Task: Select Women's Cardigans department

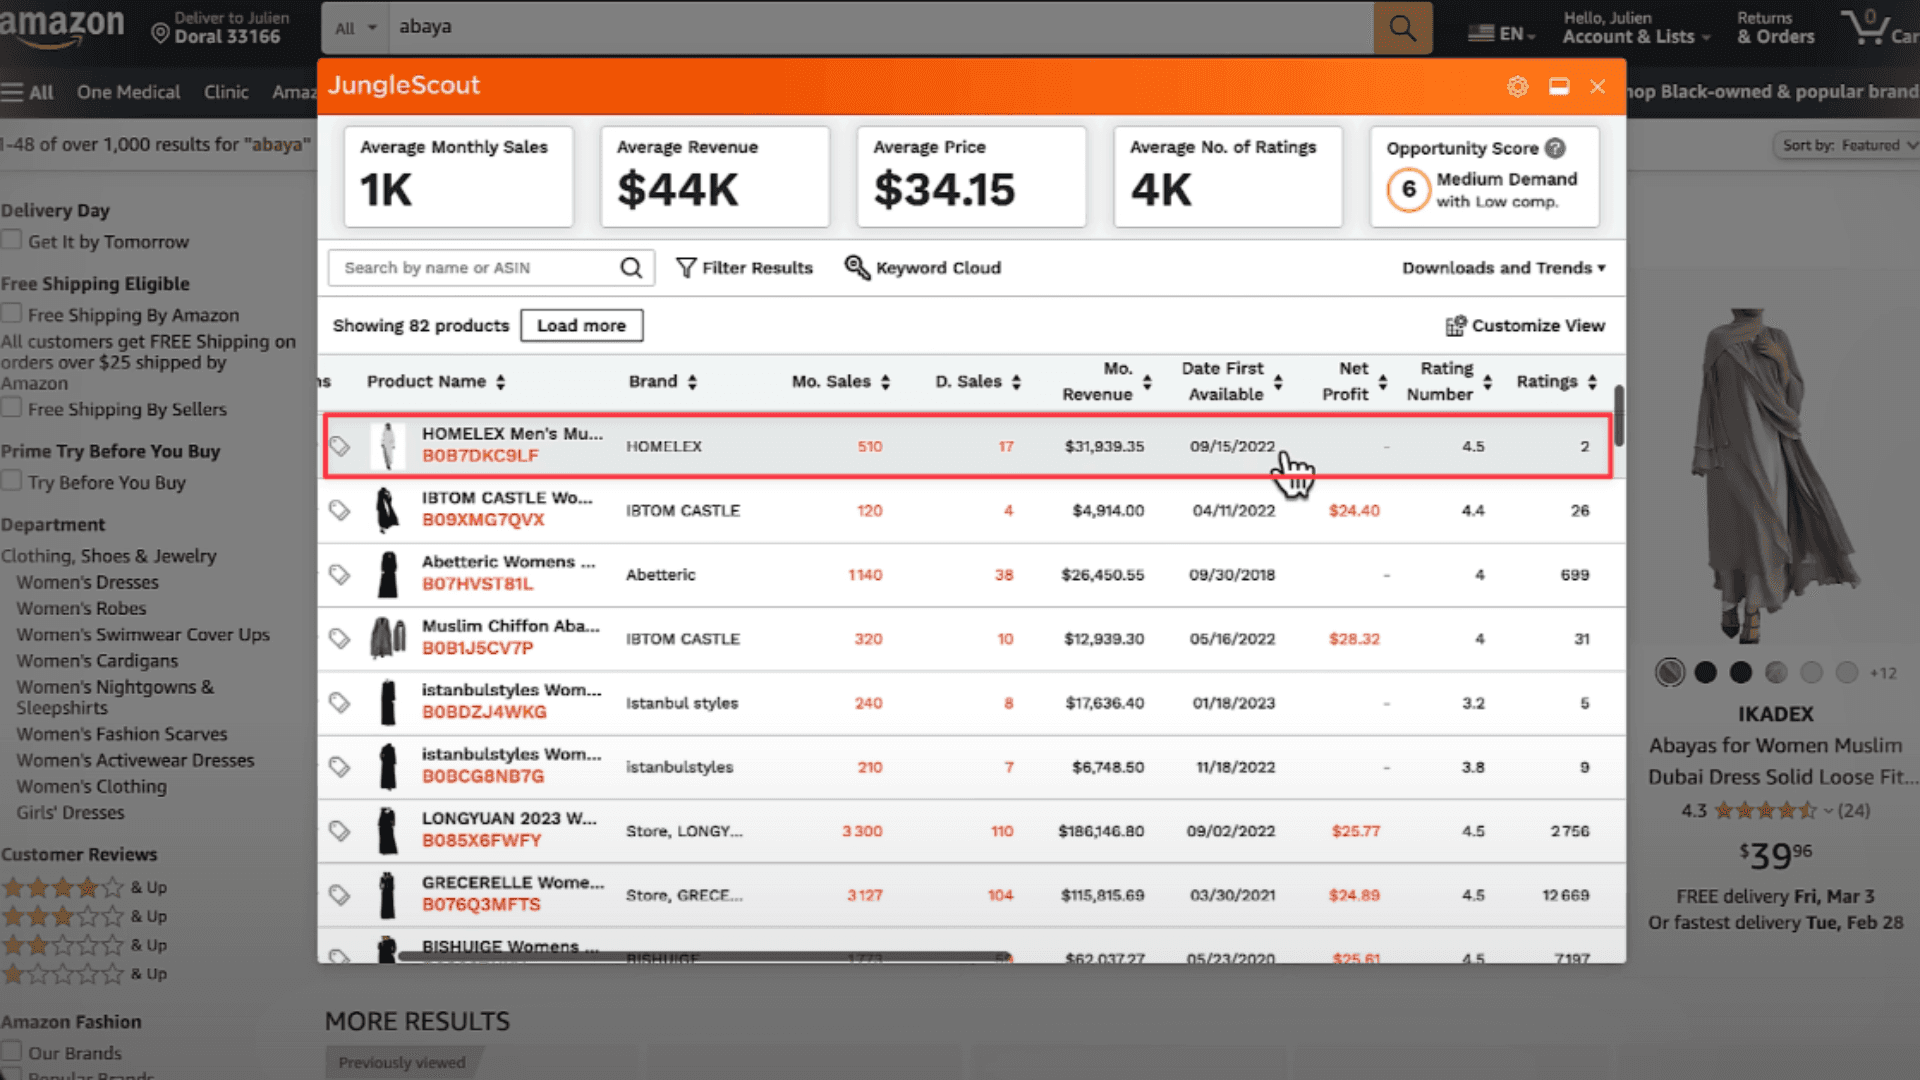Action: click(x=97, y=661)
